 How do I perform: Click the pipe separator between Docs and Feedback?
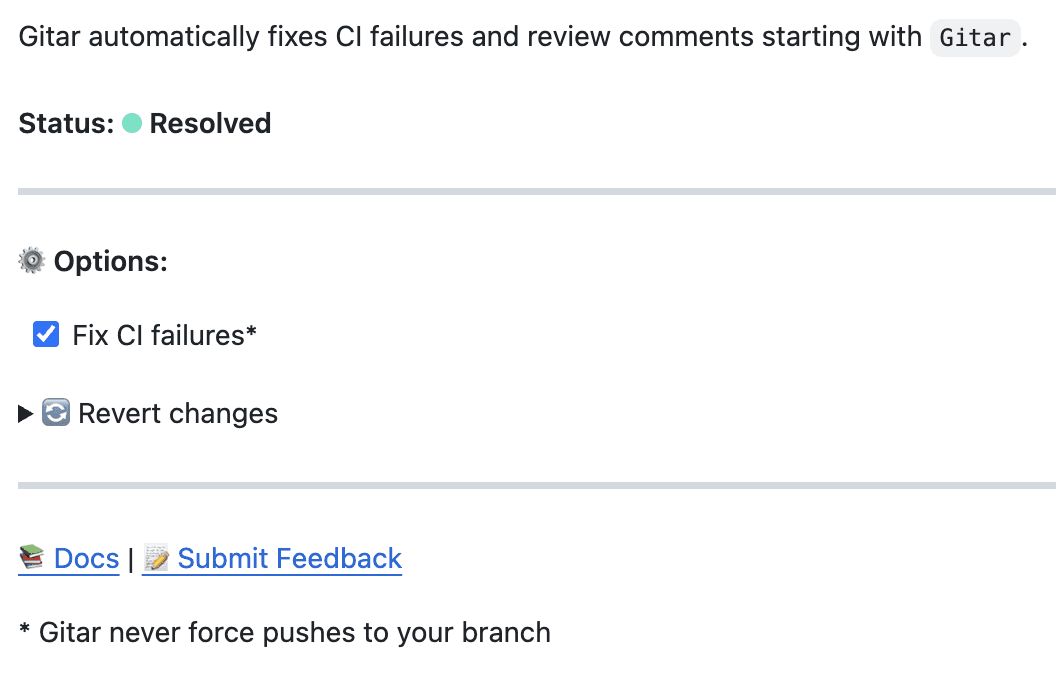[x=130, y=558]
